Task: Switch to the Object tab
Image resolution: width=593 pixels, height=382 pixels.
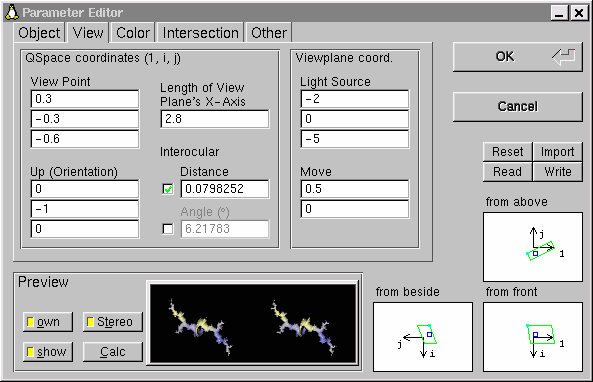Action: coord(39,33)
